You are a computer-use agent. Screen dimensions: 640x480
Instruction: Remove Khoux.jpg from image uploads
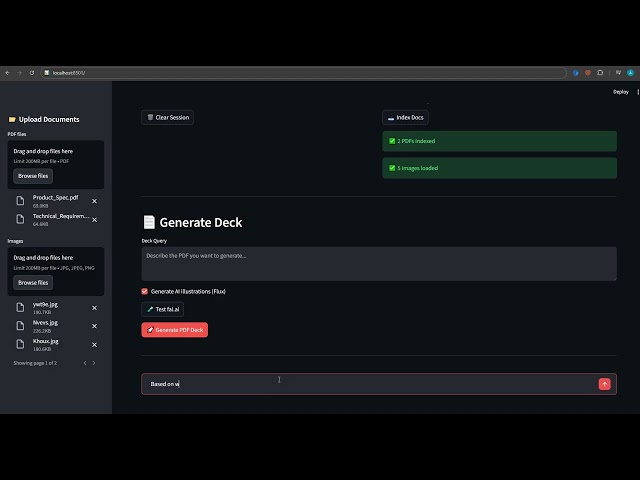point(94,345)
